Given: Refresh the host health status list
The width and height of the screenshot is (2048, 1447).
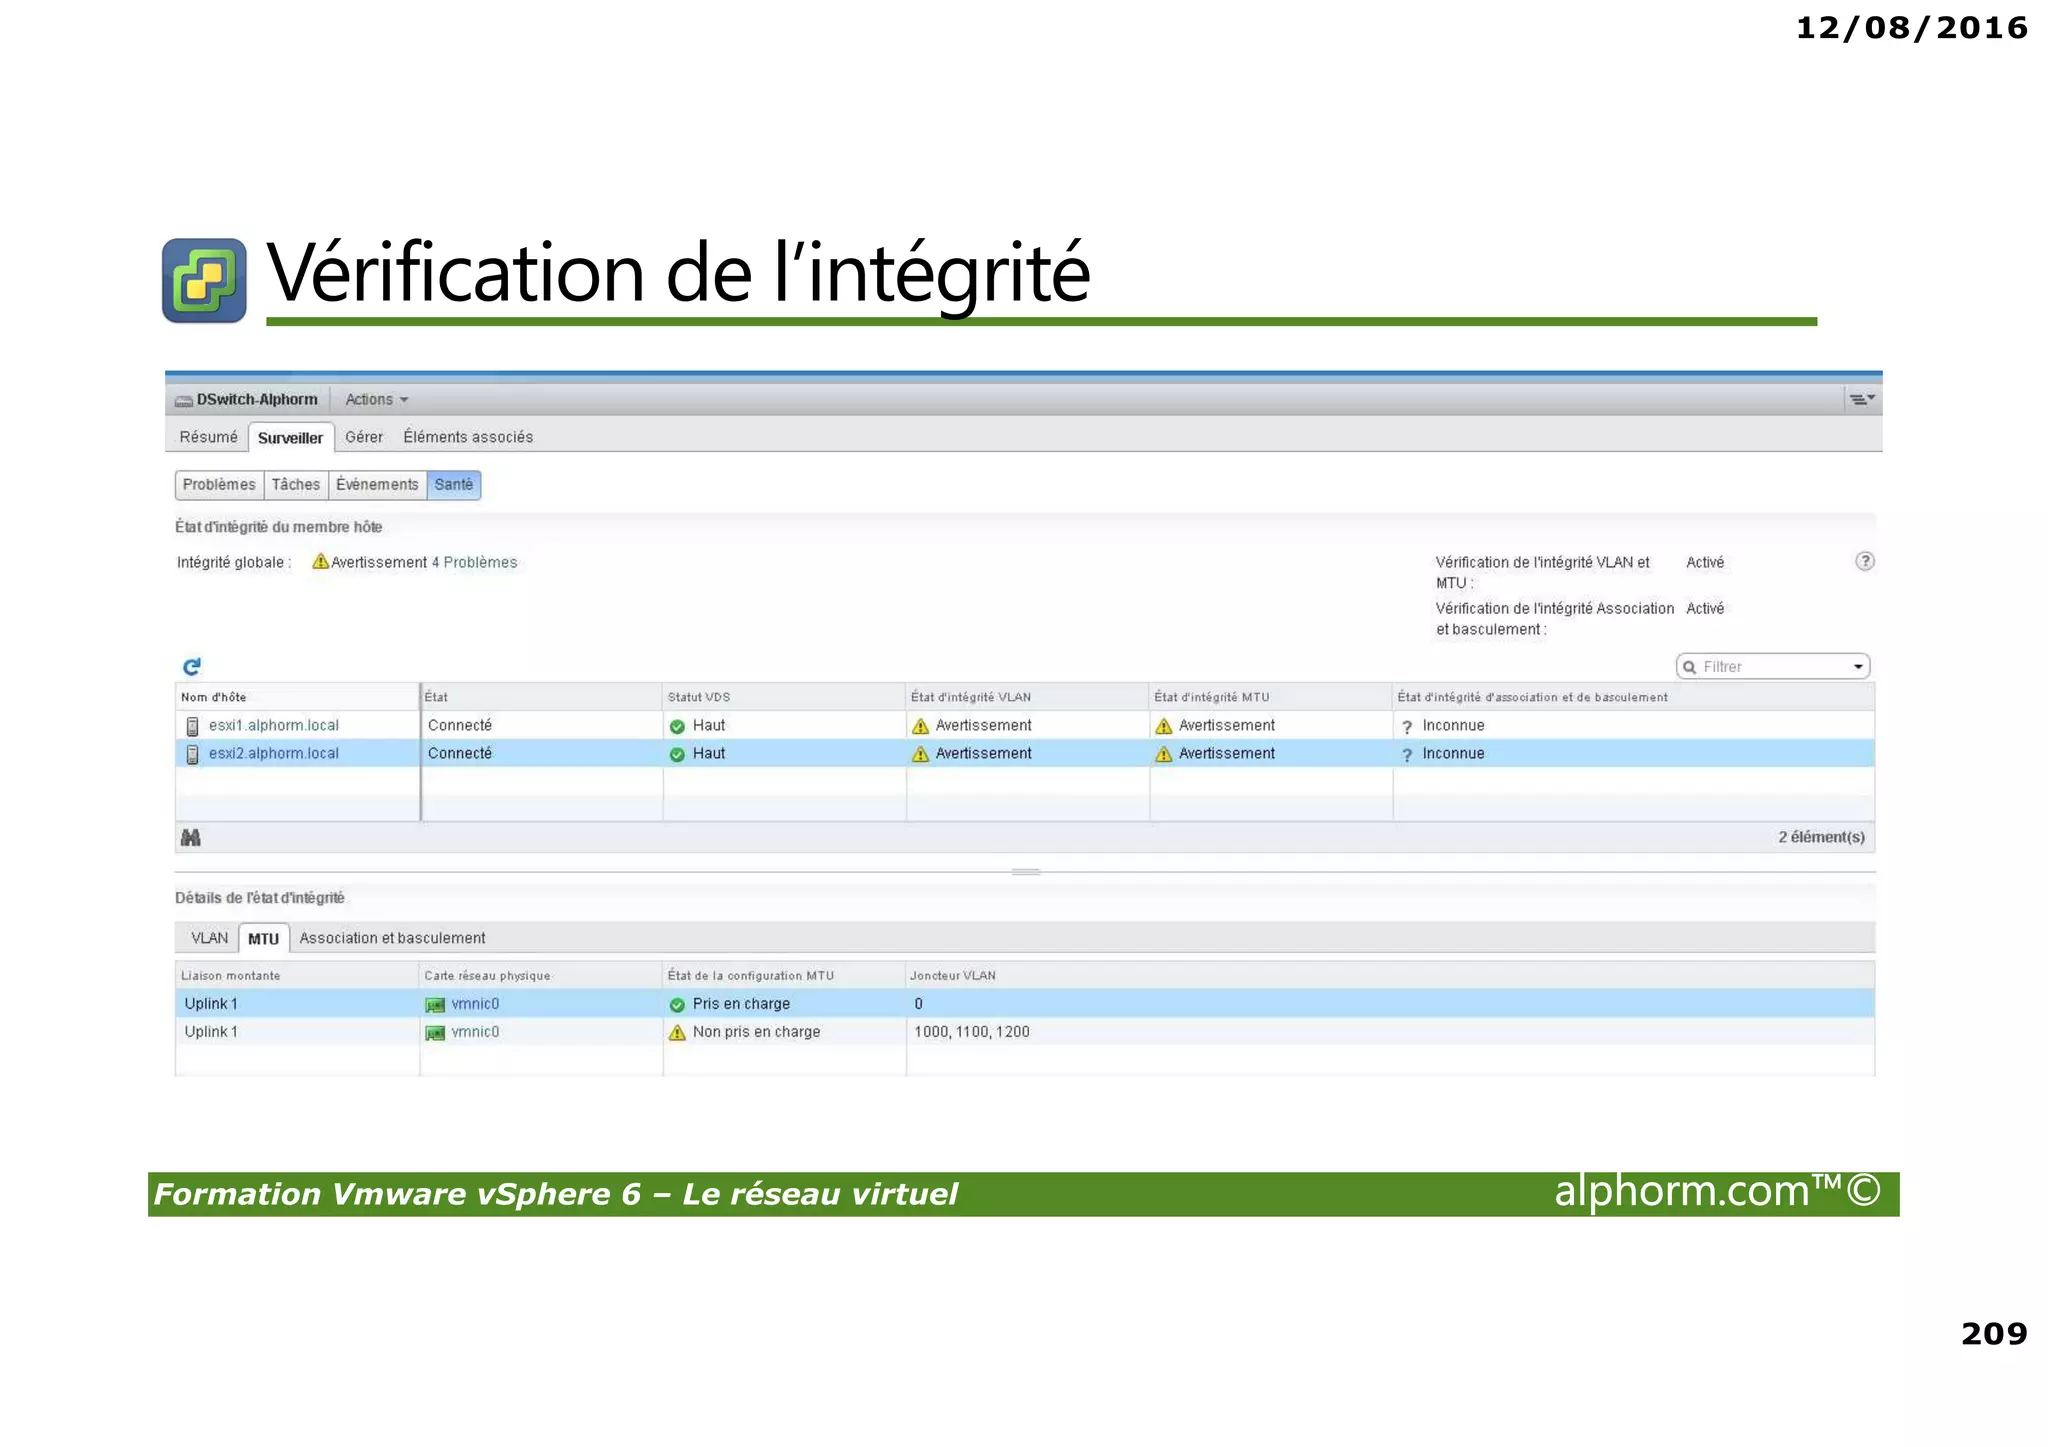Looking at the screenshot, I should [192, 666].
